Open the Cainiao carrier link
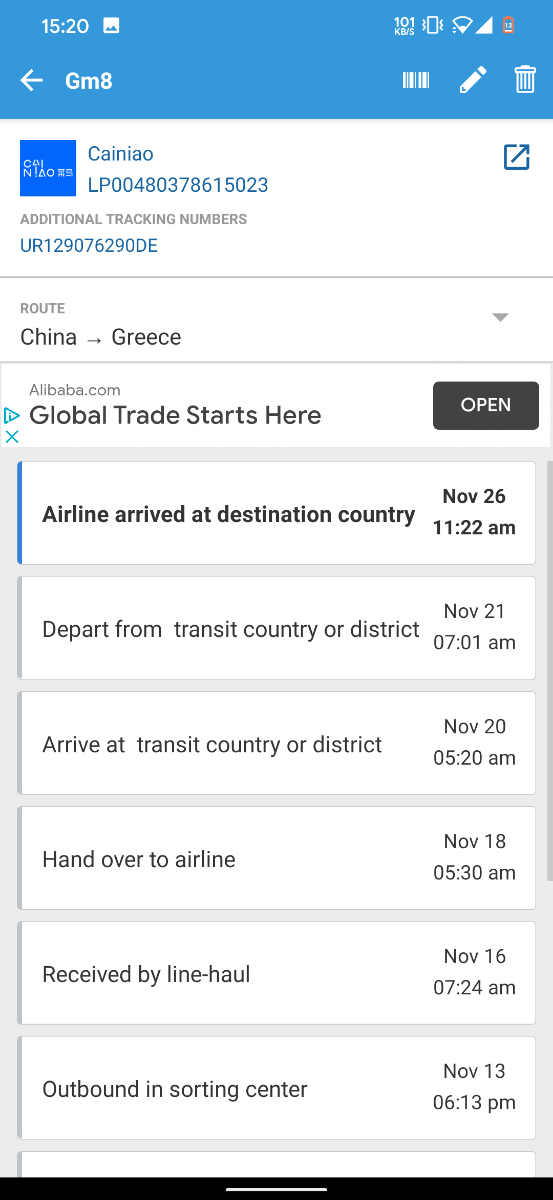Image resolution: width=553 pixels, height=1200 pixels. tap(120, 154)
